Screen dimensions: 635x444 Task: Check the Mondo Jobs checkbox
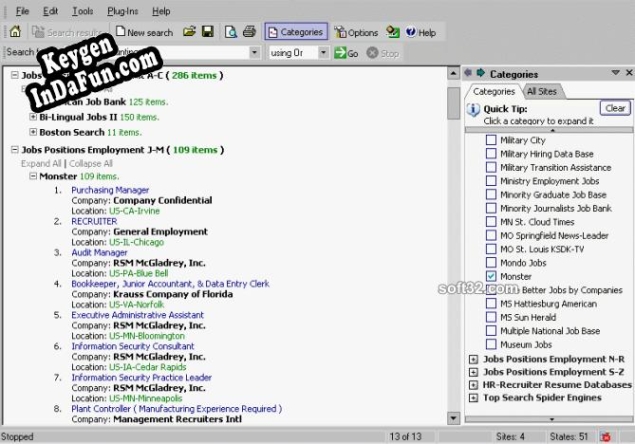491,263
